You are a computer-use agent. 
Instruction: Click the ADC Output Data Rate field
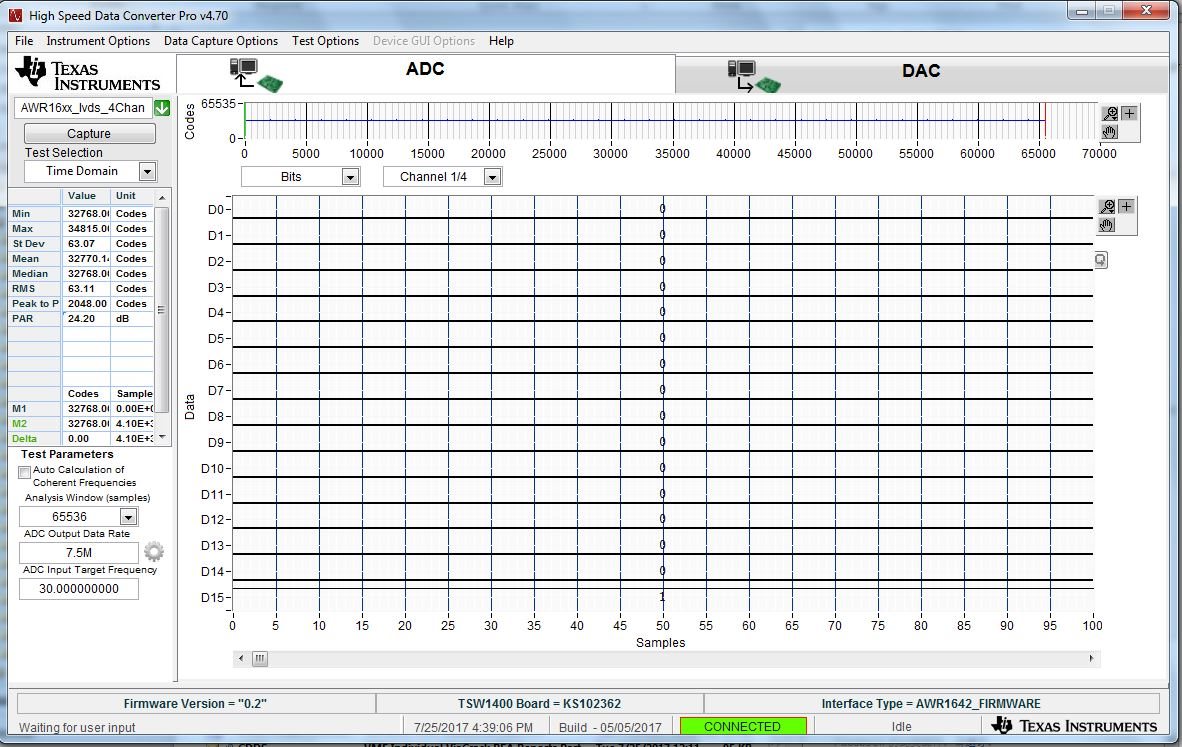point(79,553)
